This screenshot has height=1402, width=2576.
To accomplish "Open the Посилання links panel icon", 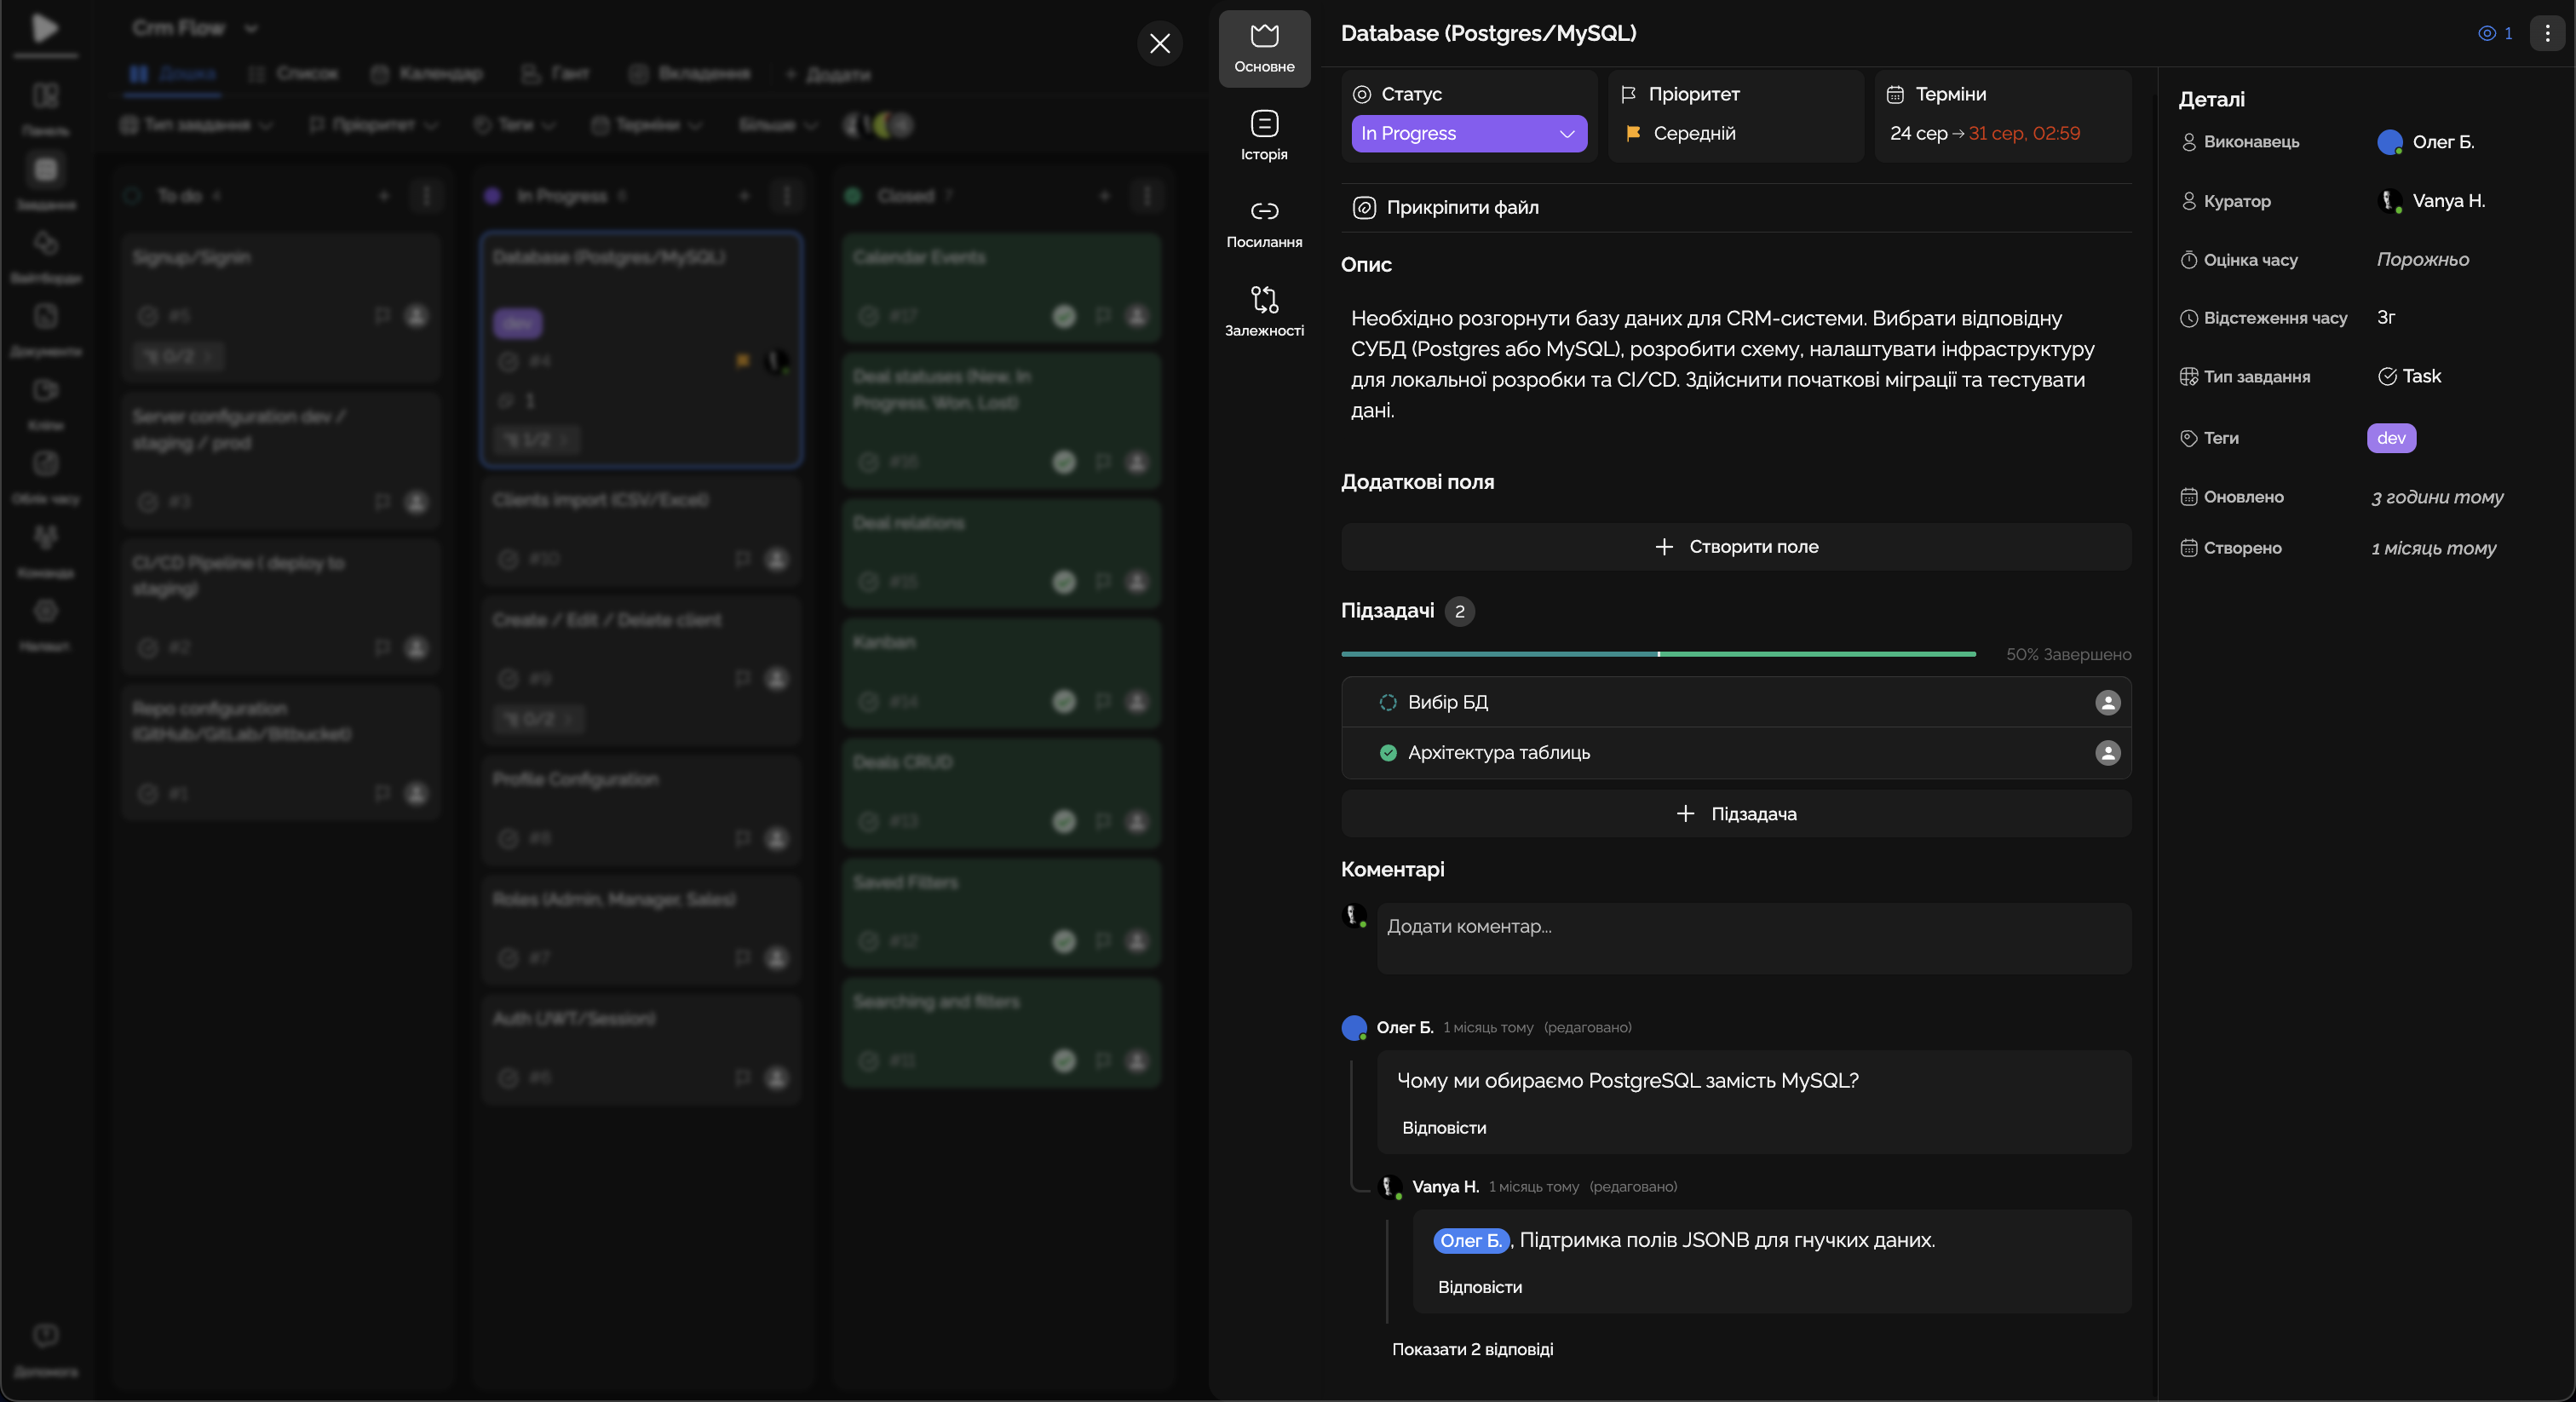I will pyautogui.click(x=1264, y=212).
